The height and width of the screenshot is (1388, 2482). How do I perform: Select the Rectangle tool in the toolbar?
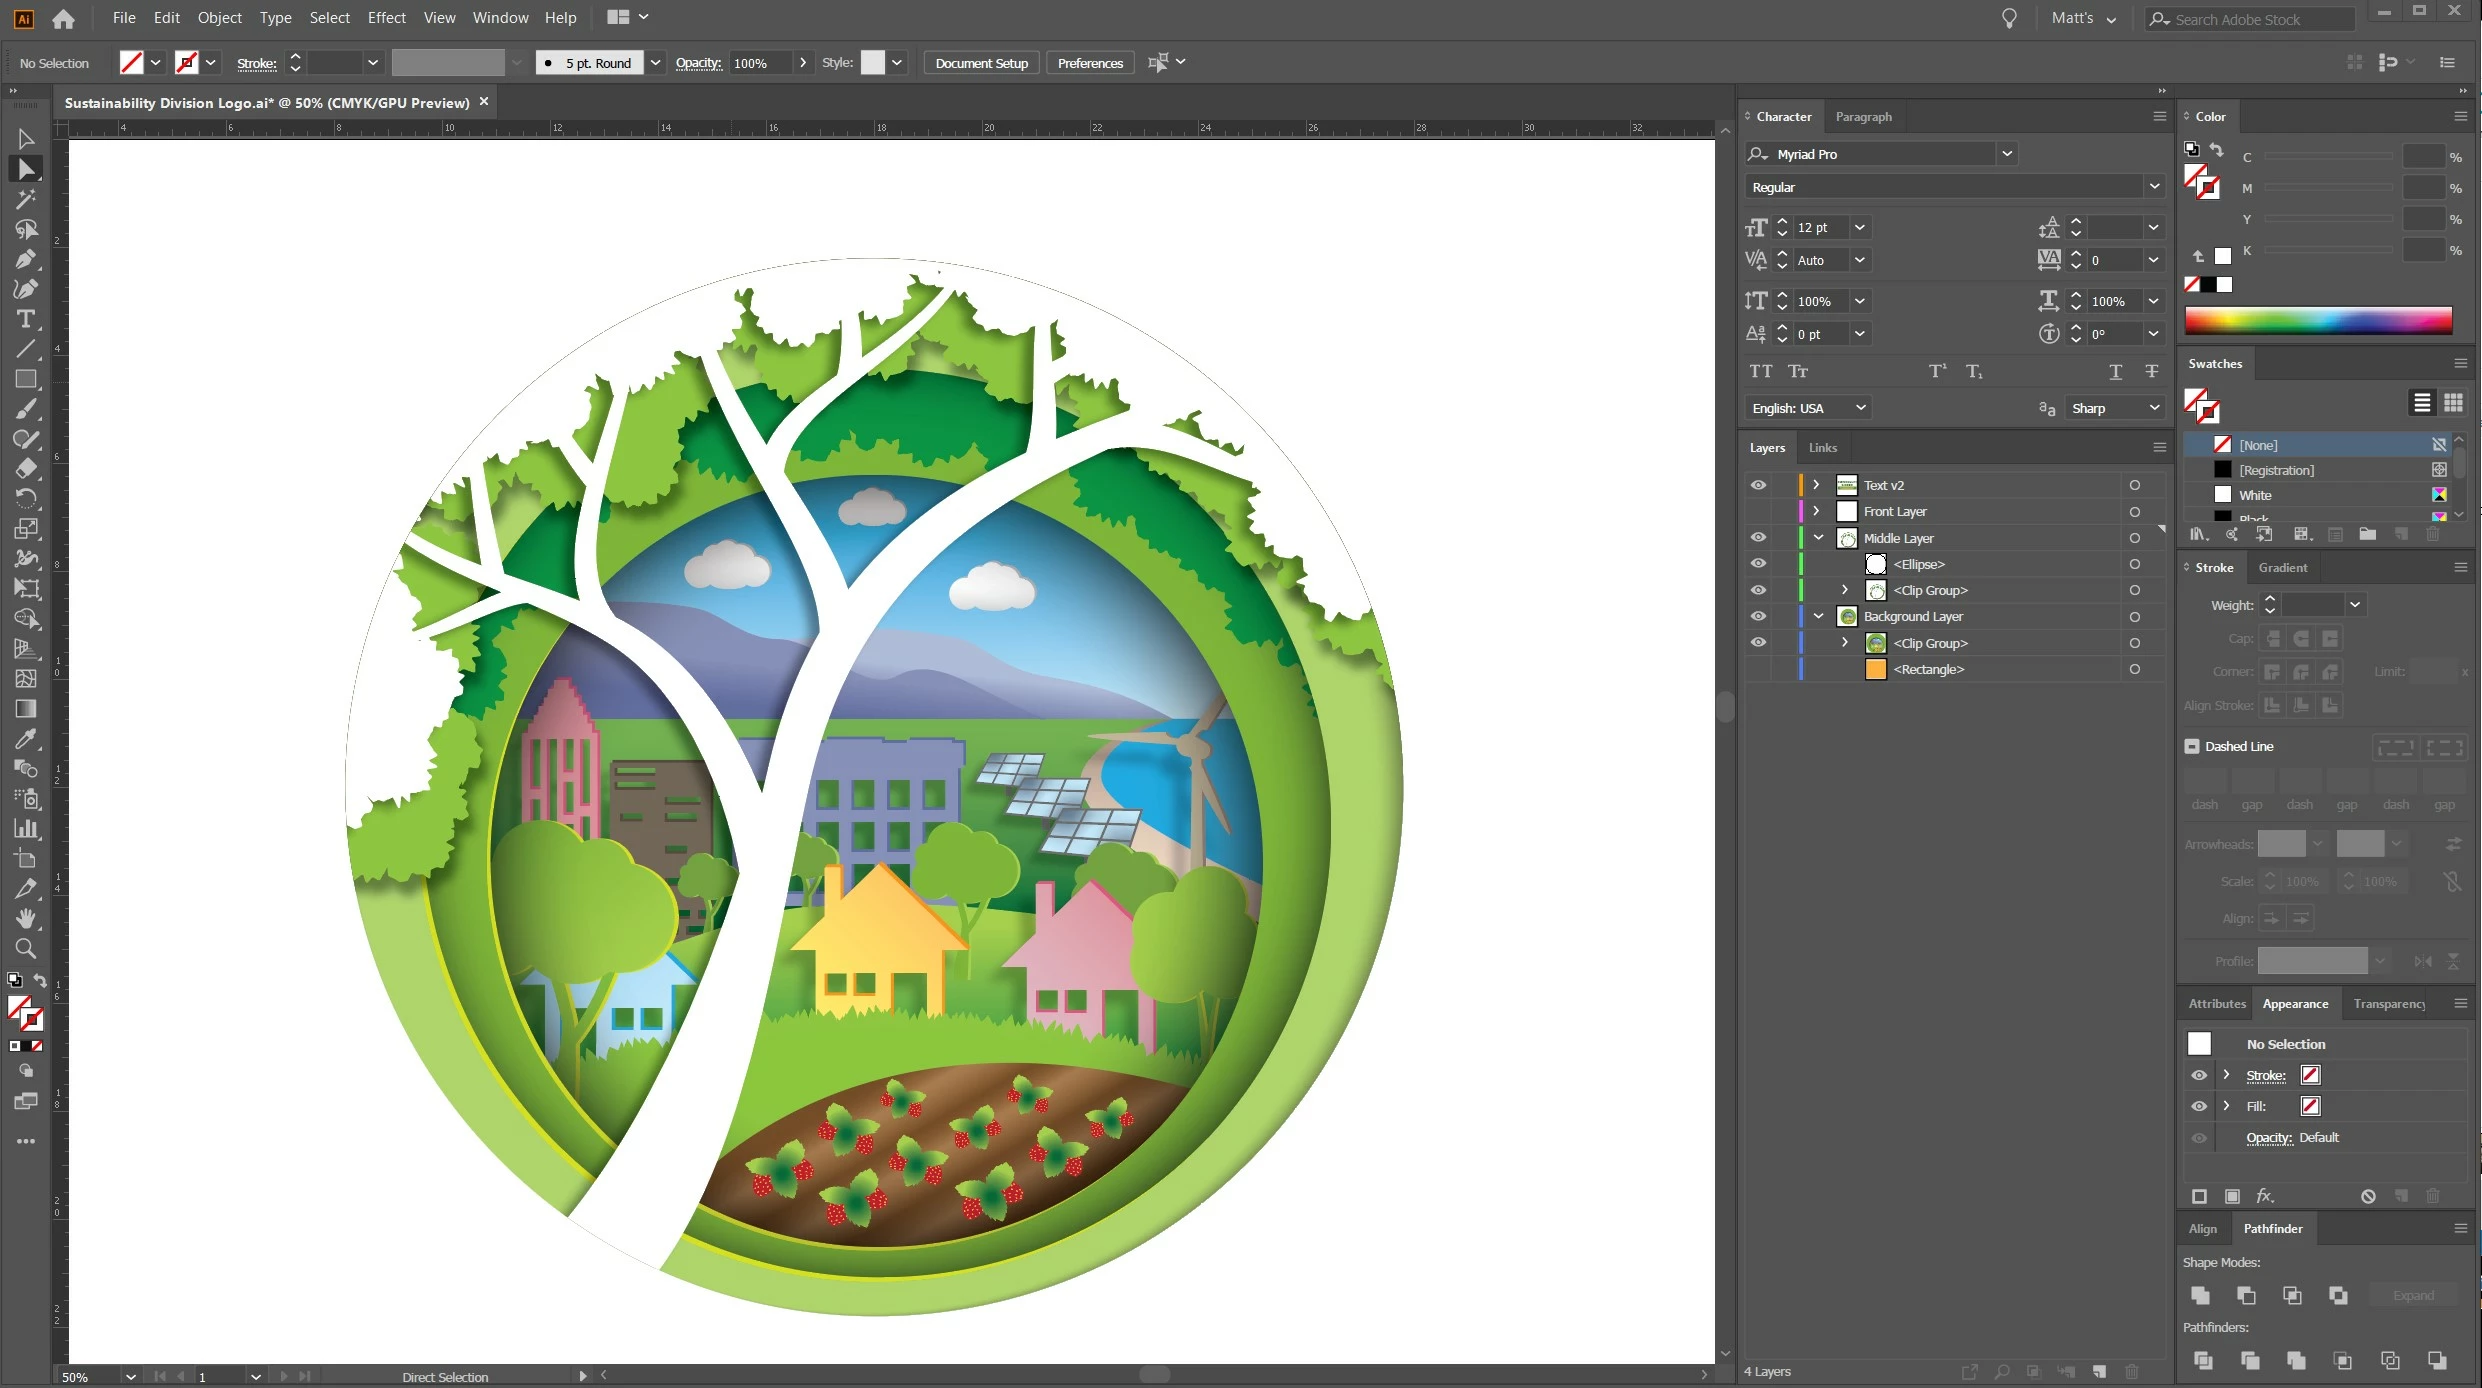coord(26,379)
